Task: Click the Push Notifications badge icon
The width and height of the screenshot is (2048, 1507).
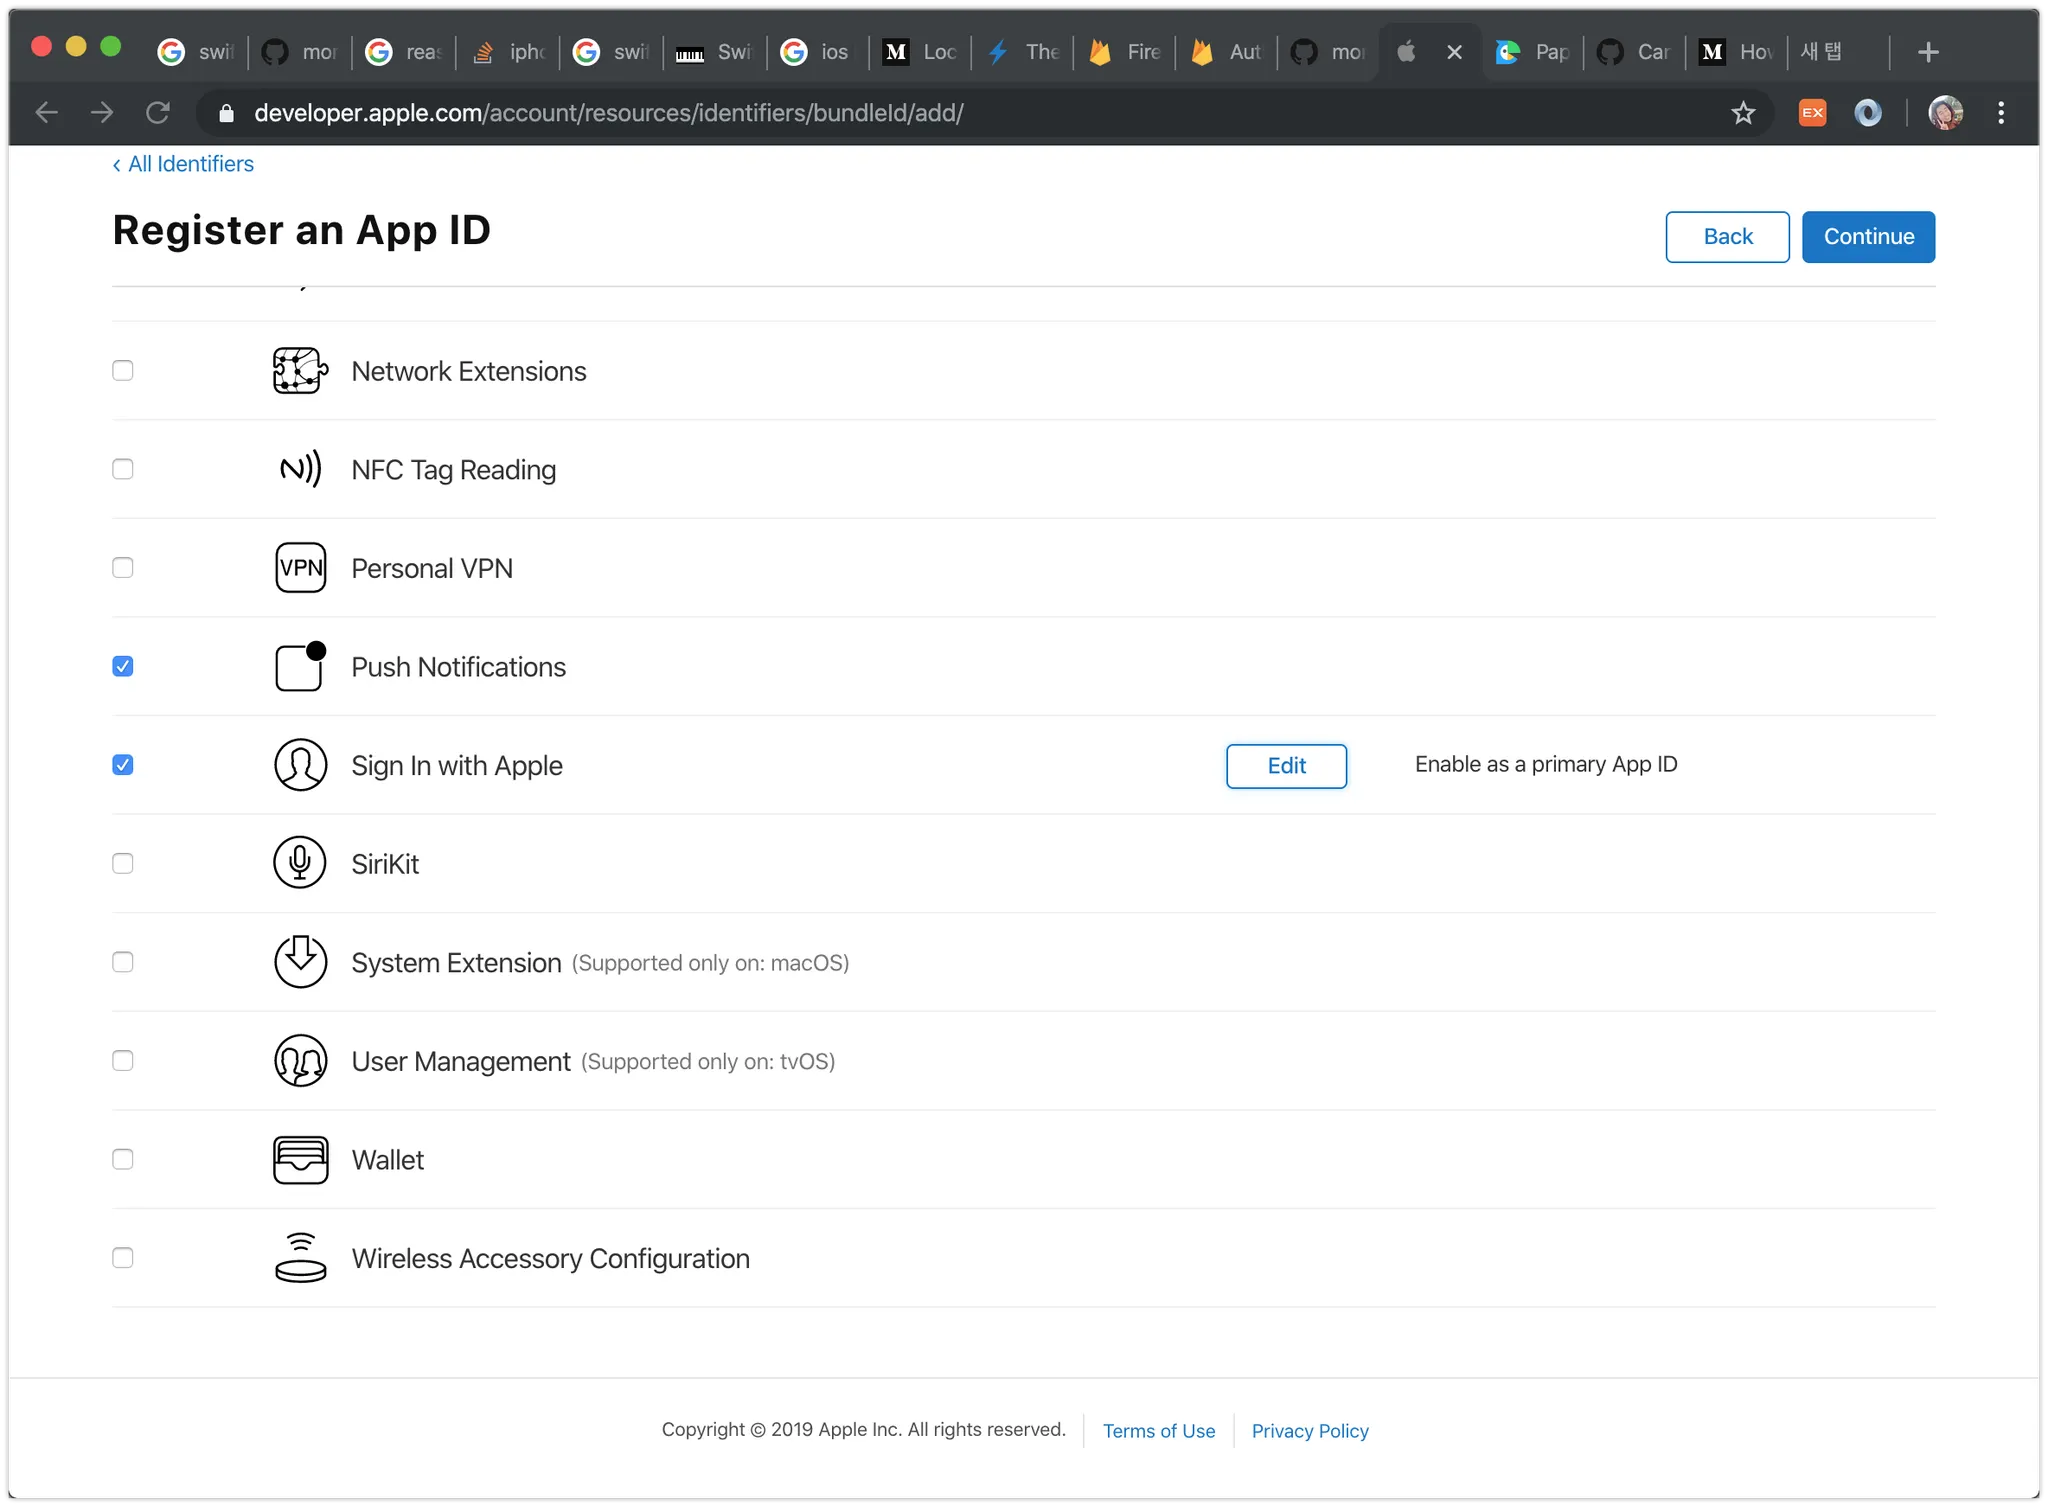Action: pos(300,667)
